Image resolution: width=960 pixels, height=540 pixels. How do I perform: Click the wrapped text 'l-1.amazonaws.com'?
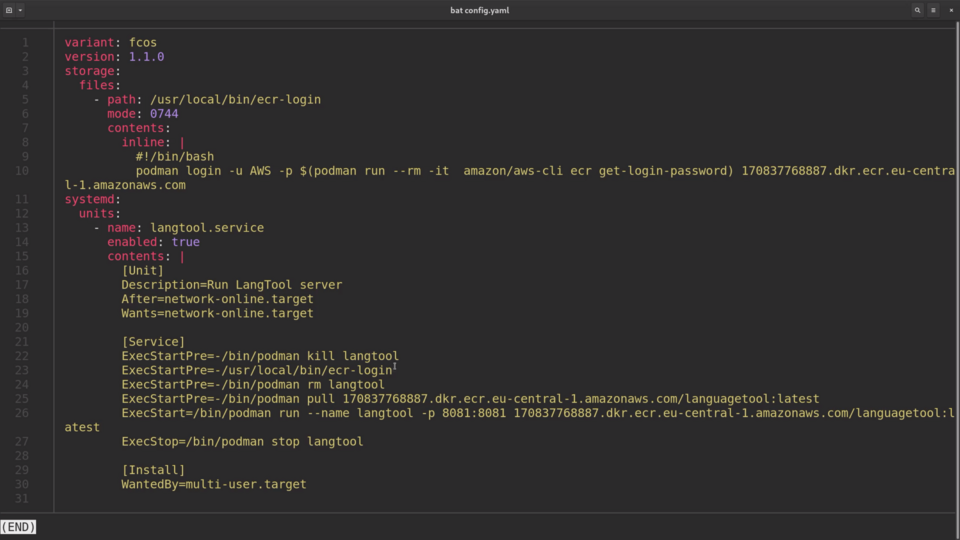click(x=125, y=185)
